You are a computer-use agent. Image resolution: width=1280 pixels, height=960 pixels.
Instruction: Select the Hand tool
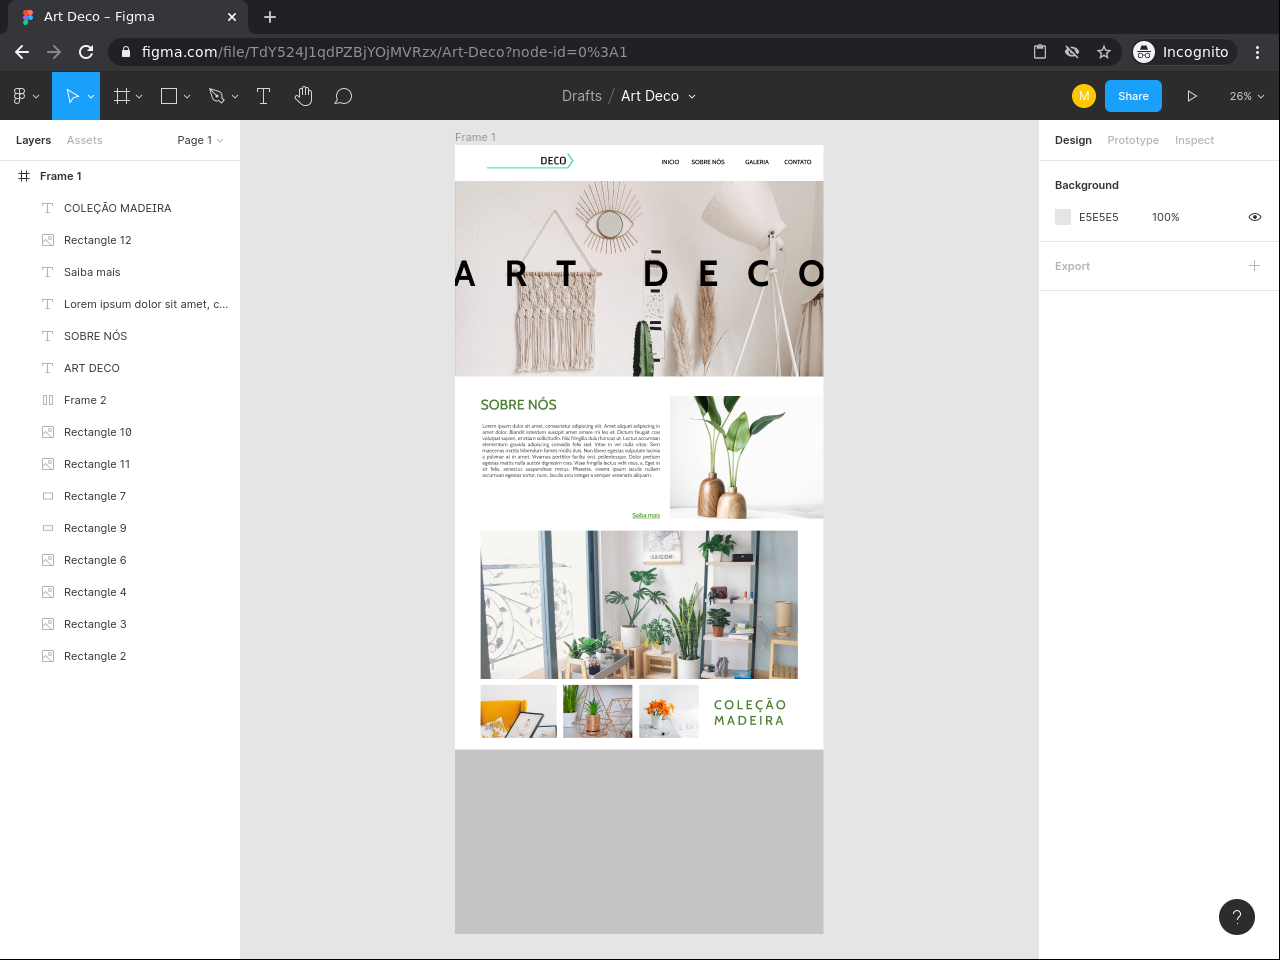click(304, 96)
